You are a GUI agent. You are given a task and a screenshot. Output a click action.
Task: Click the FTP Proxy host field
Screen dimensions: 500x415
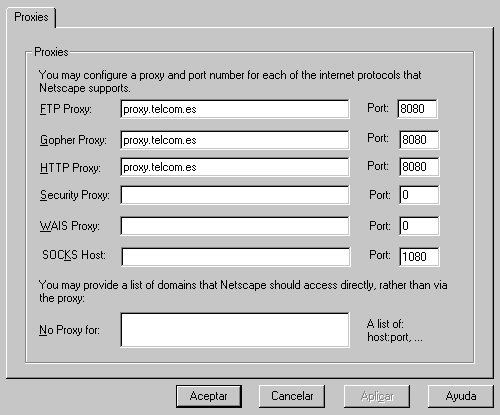coord(235,109)
